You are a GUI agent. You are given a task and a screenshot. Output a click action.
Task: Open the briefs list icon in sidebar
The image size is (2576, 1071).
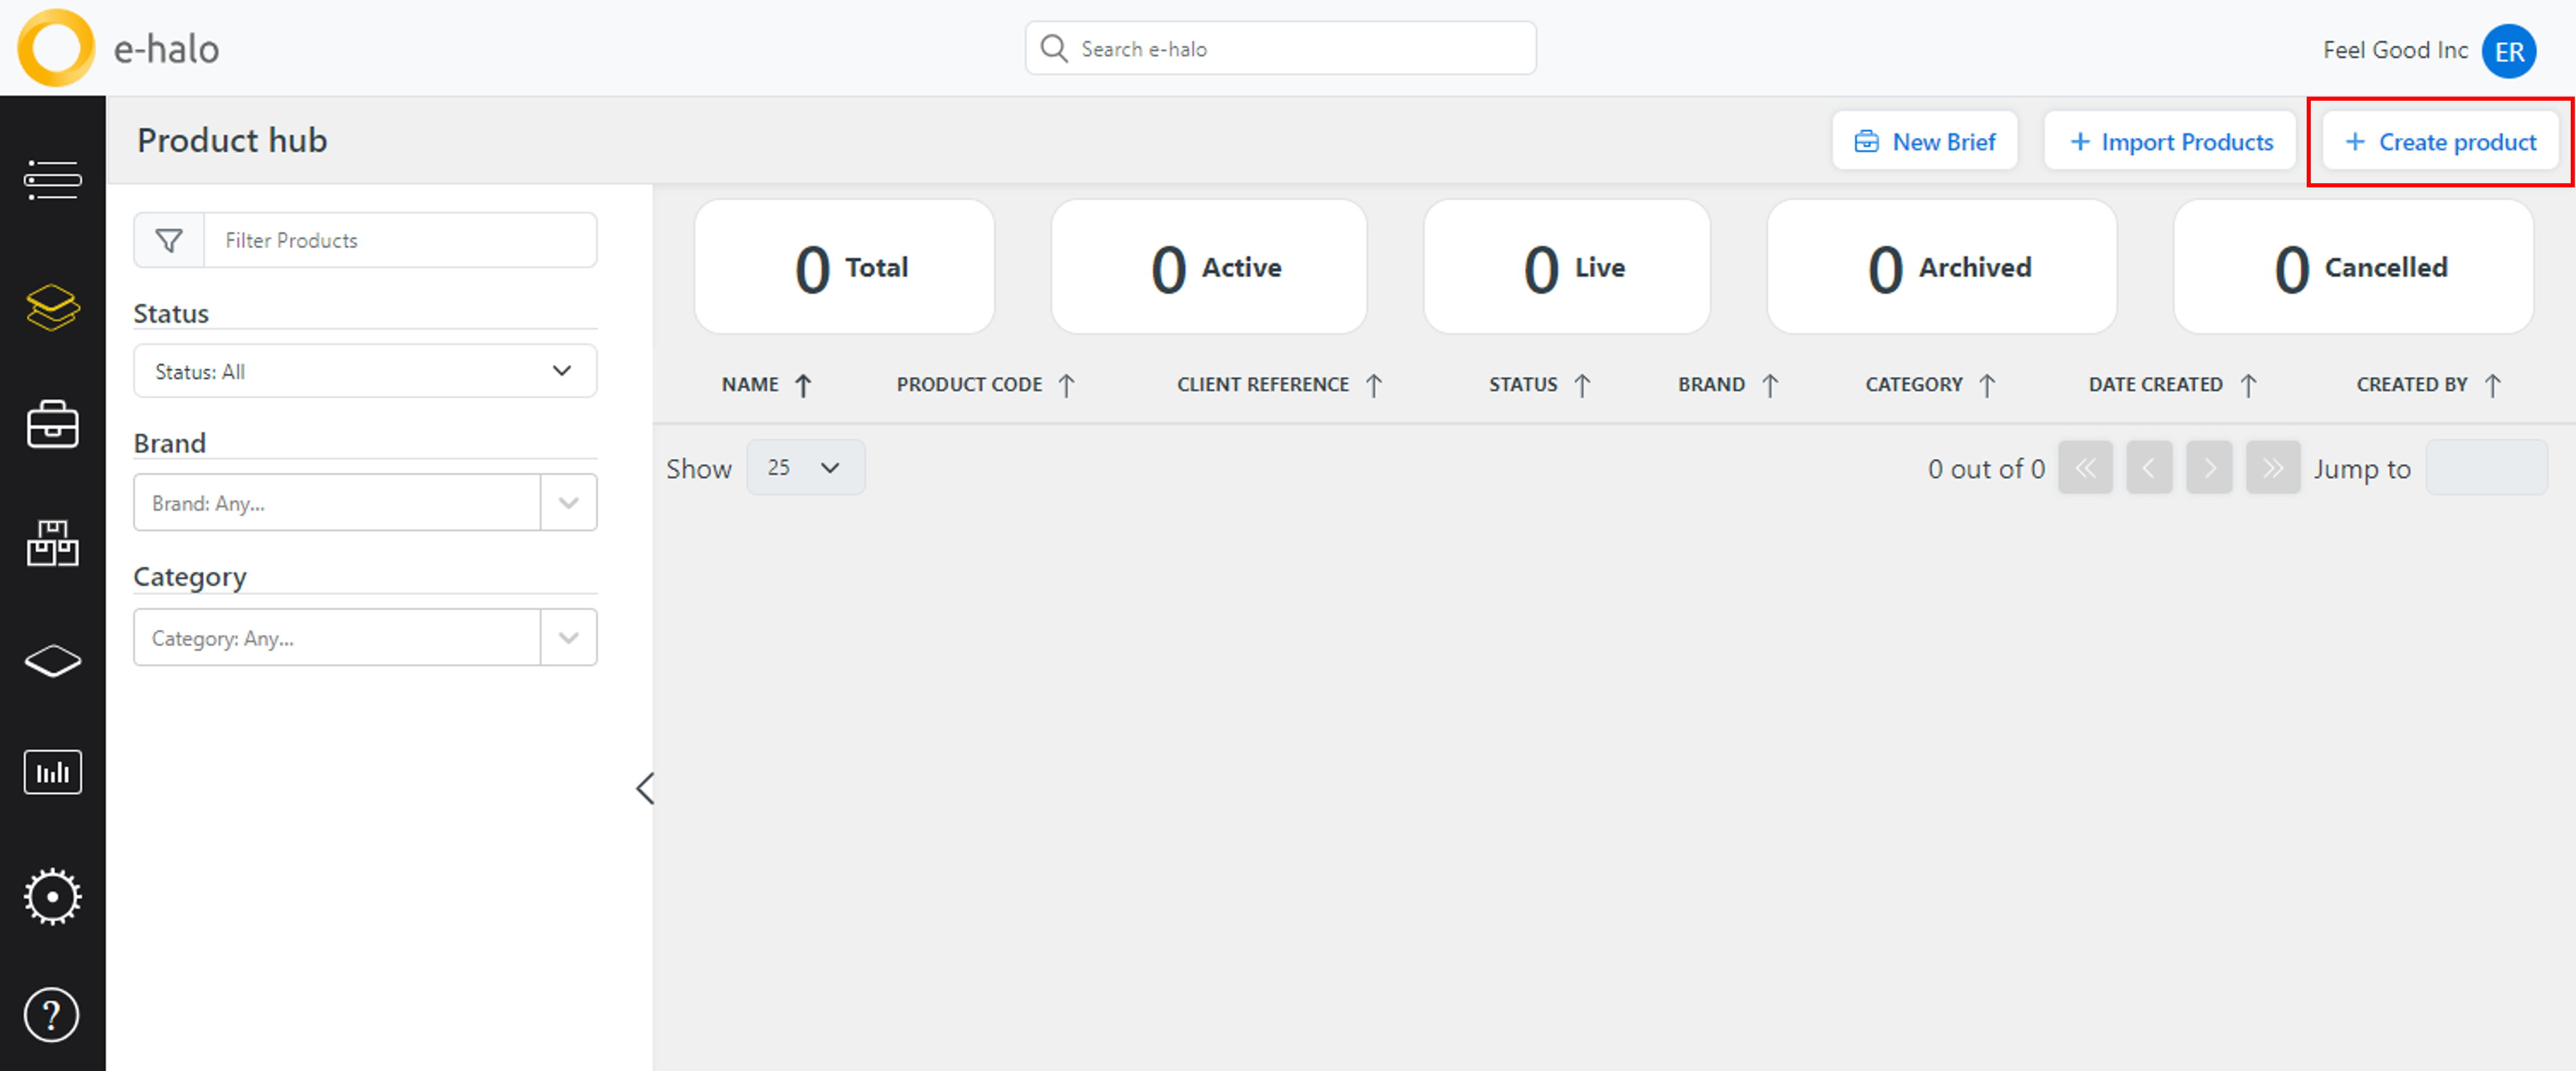[x=52, y=180]
